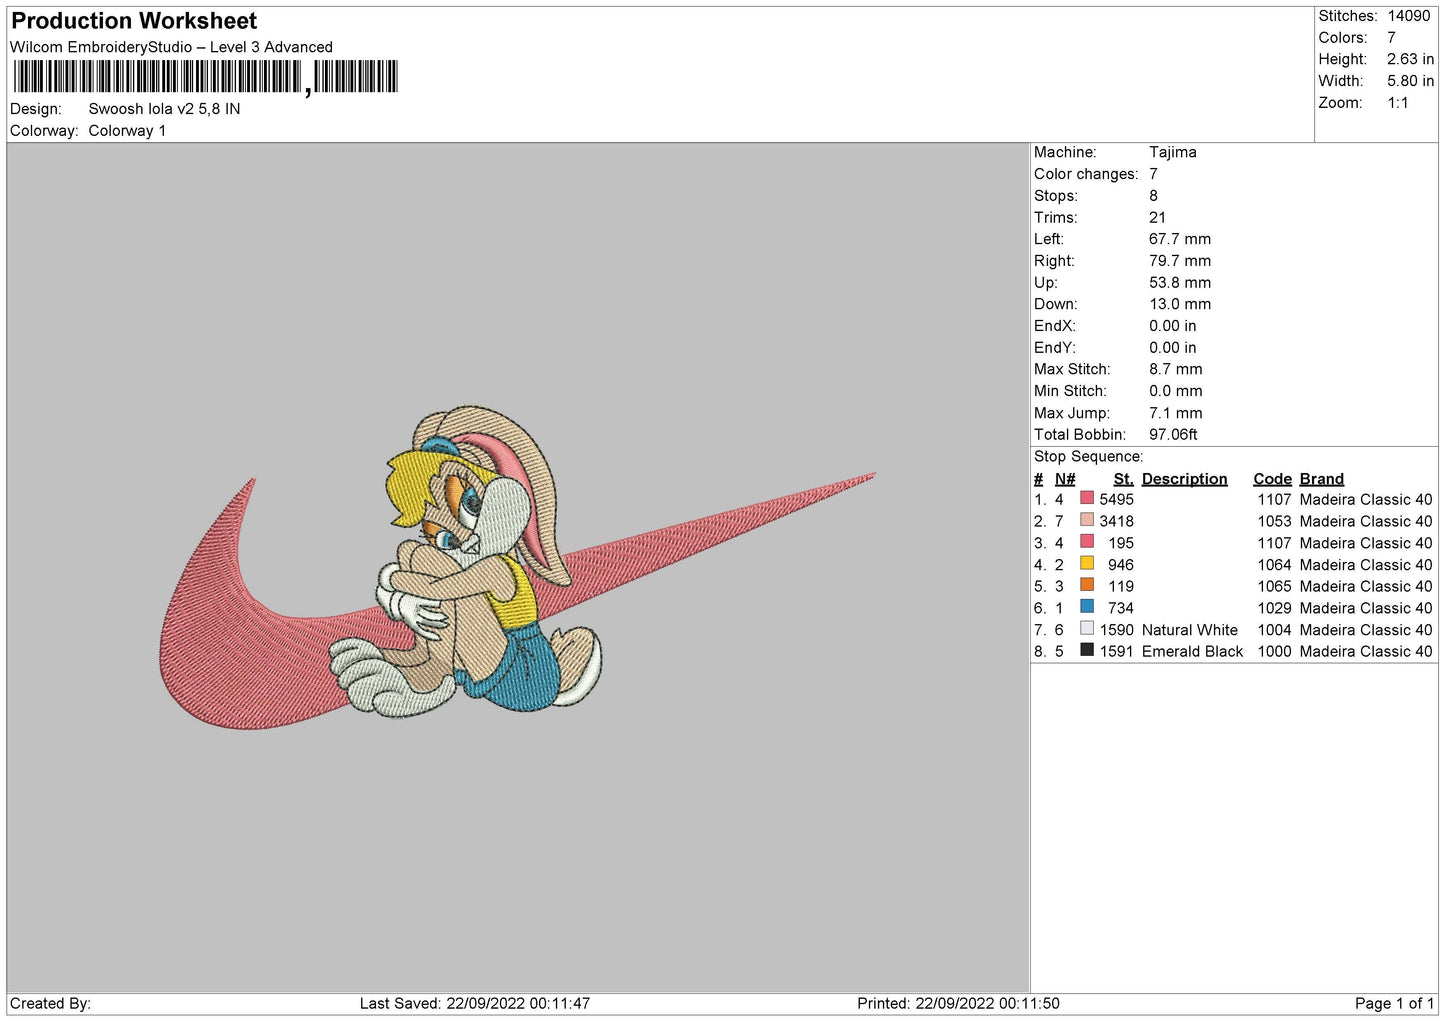Click the Max Stitch value '8.7 mm'
This screenshot has height=1021, width=1445.
[1175, 369]
